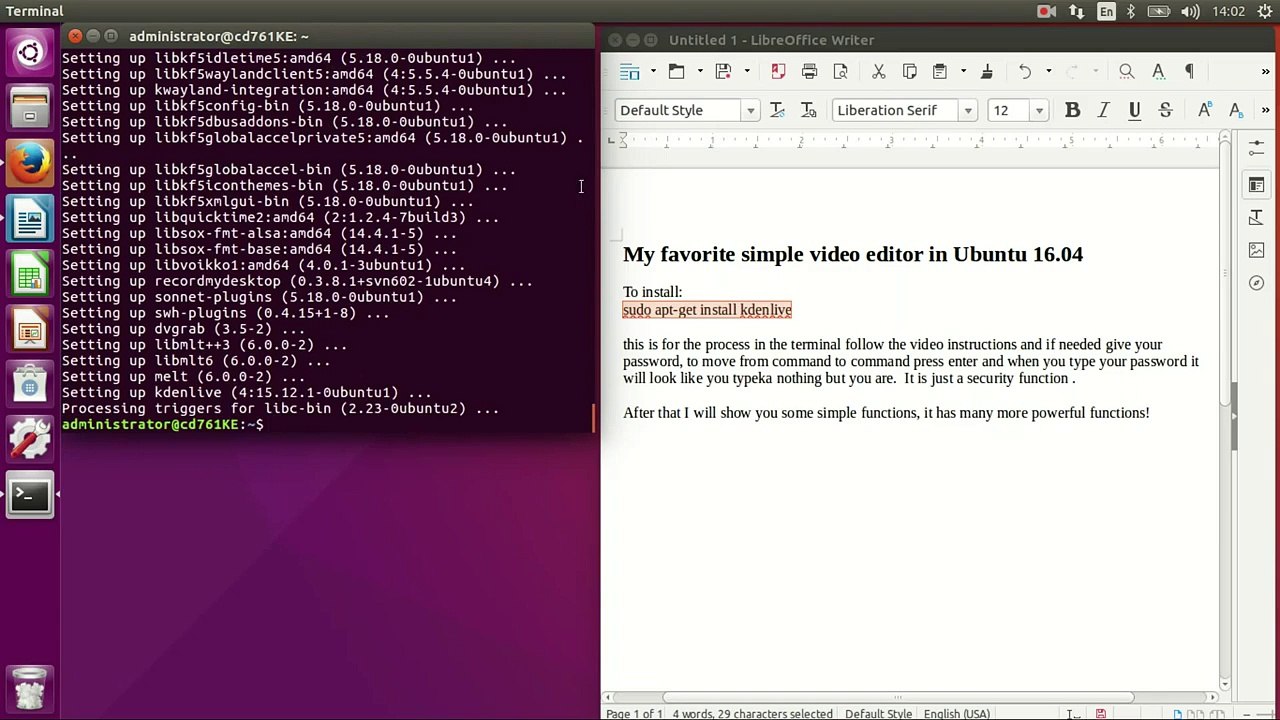Click the document heading text line
This screenshot has height=720, width=1280.
tap(853, 254)
